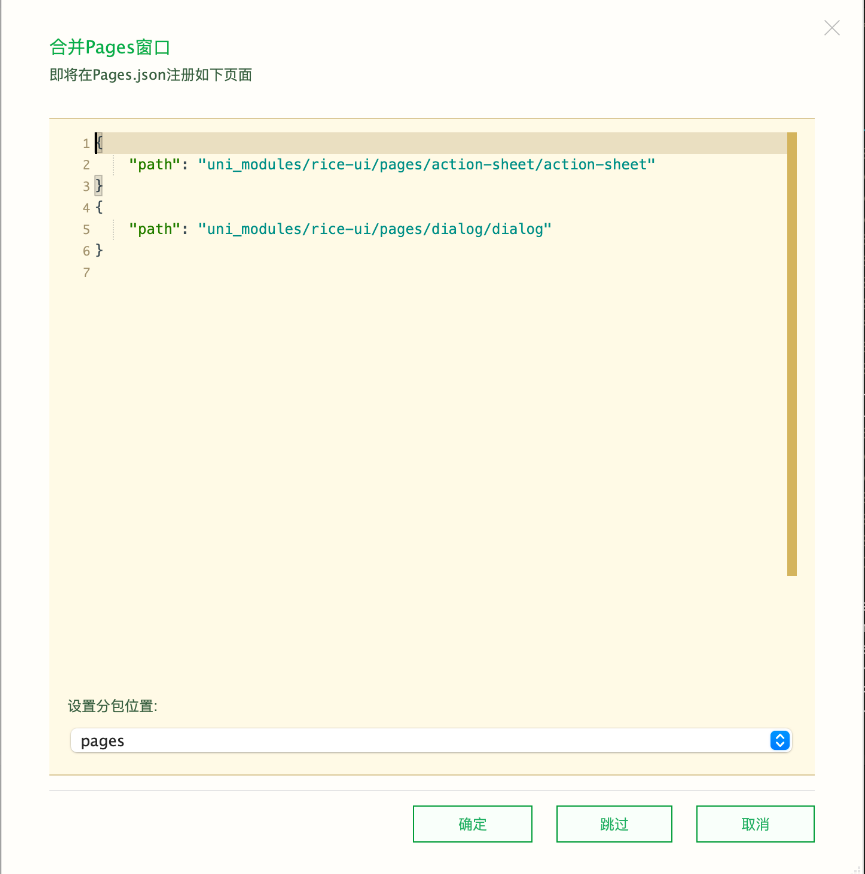Click the 设置分包位置 label
The height and width of the screenshot is (874, 865).
pos(112,706)
